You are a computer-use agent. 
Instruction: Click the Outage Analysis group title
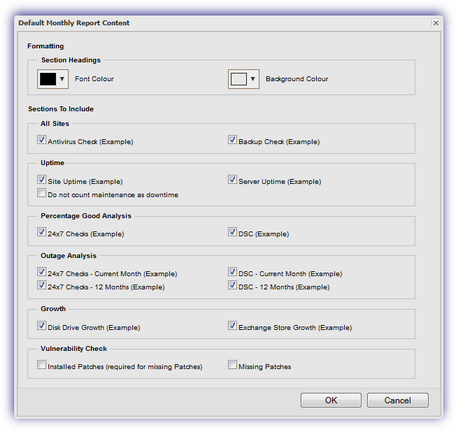[x=68, y=256]
